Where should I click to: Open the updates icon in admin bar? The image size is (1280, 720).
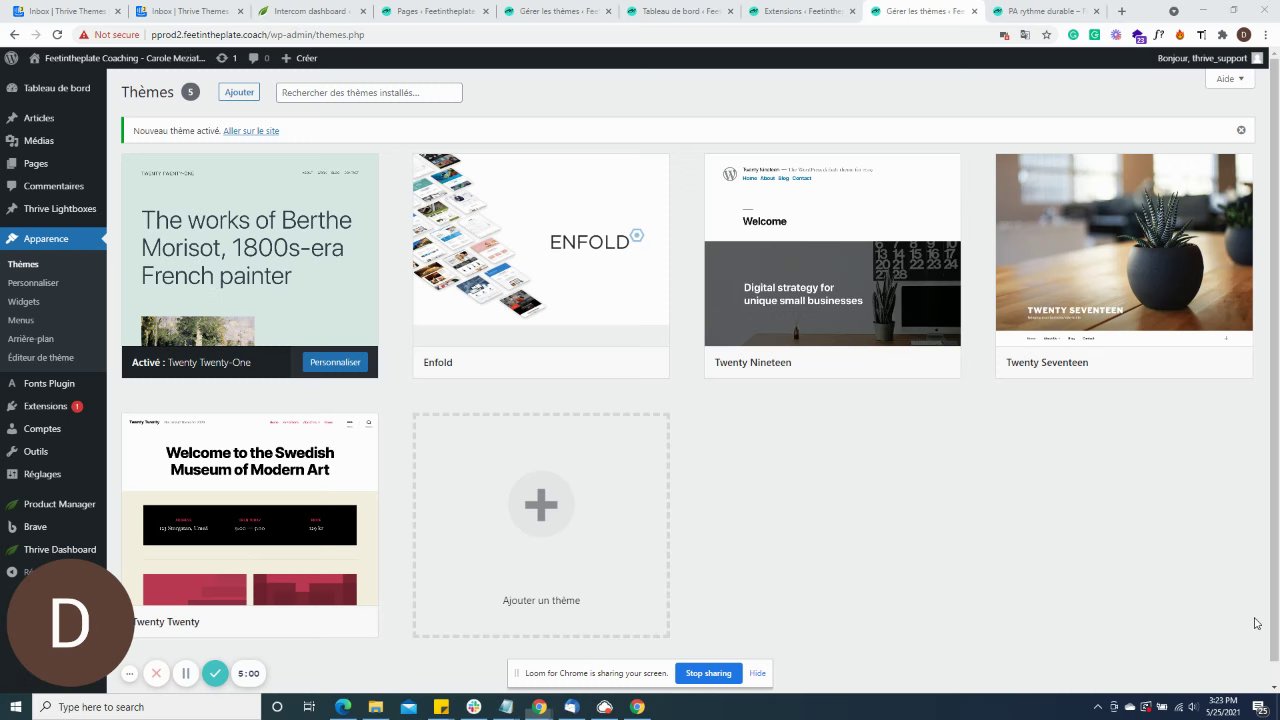(222, 58)
